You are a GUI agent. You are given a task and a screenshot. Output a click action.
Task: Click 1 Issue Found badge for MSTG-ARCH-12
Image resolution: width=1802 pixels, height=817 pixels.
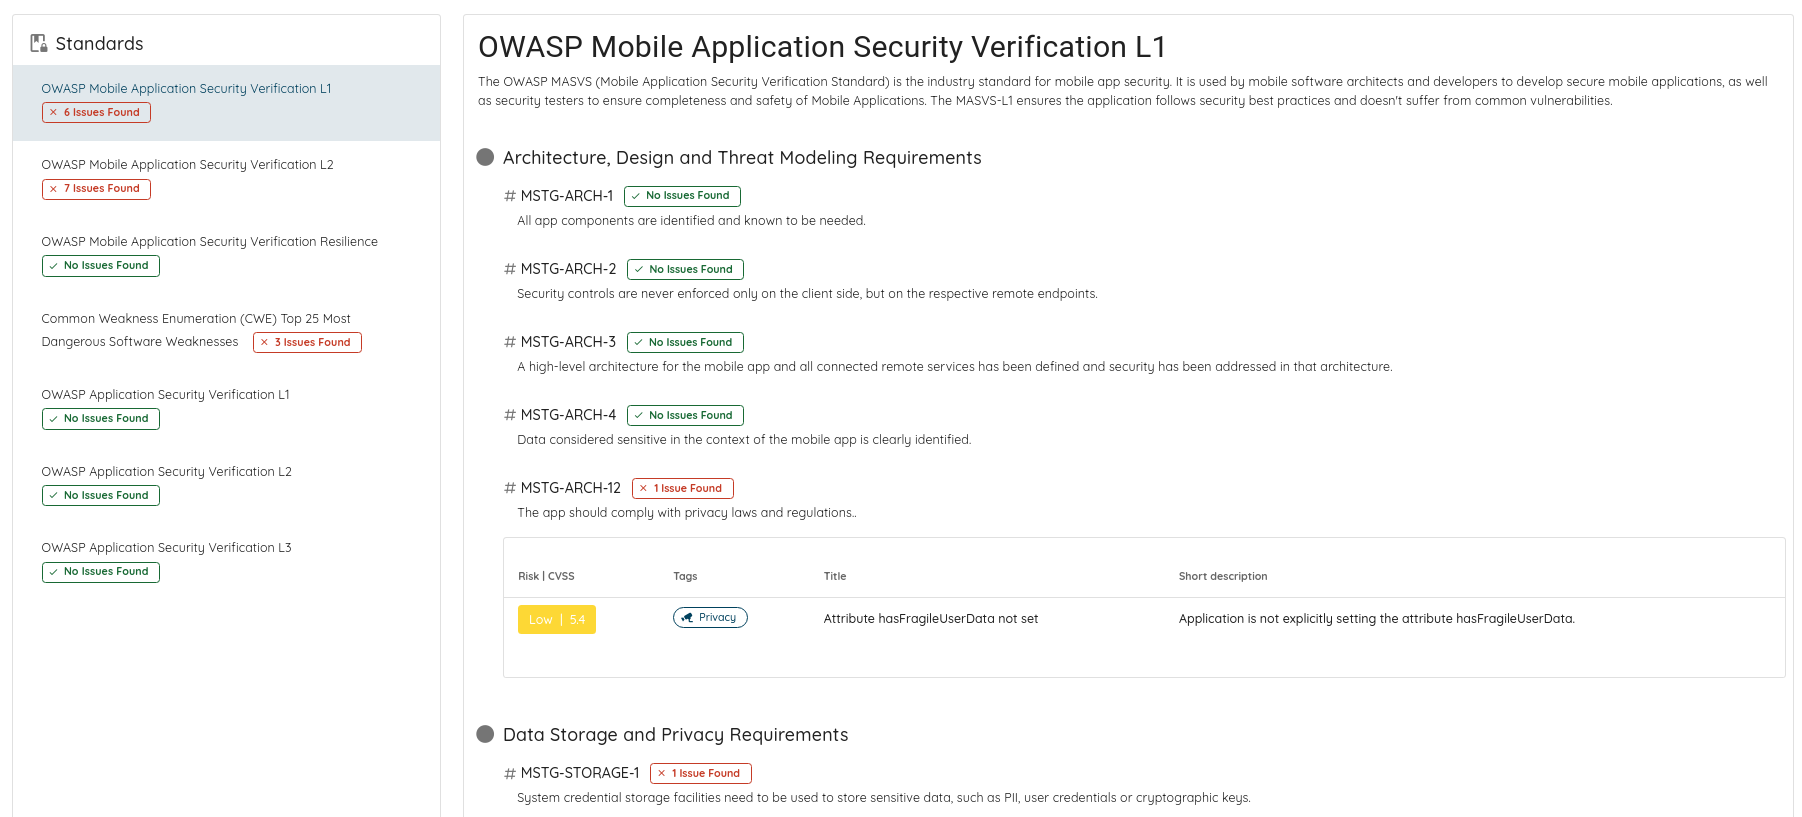(x=683, y=488)
